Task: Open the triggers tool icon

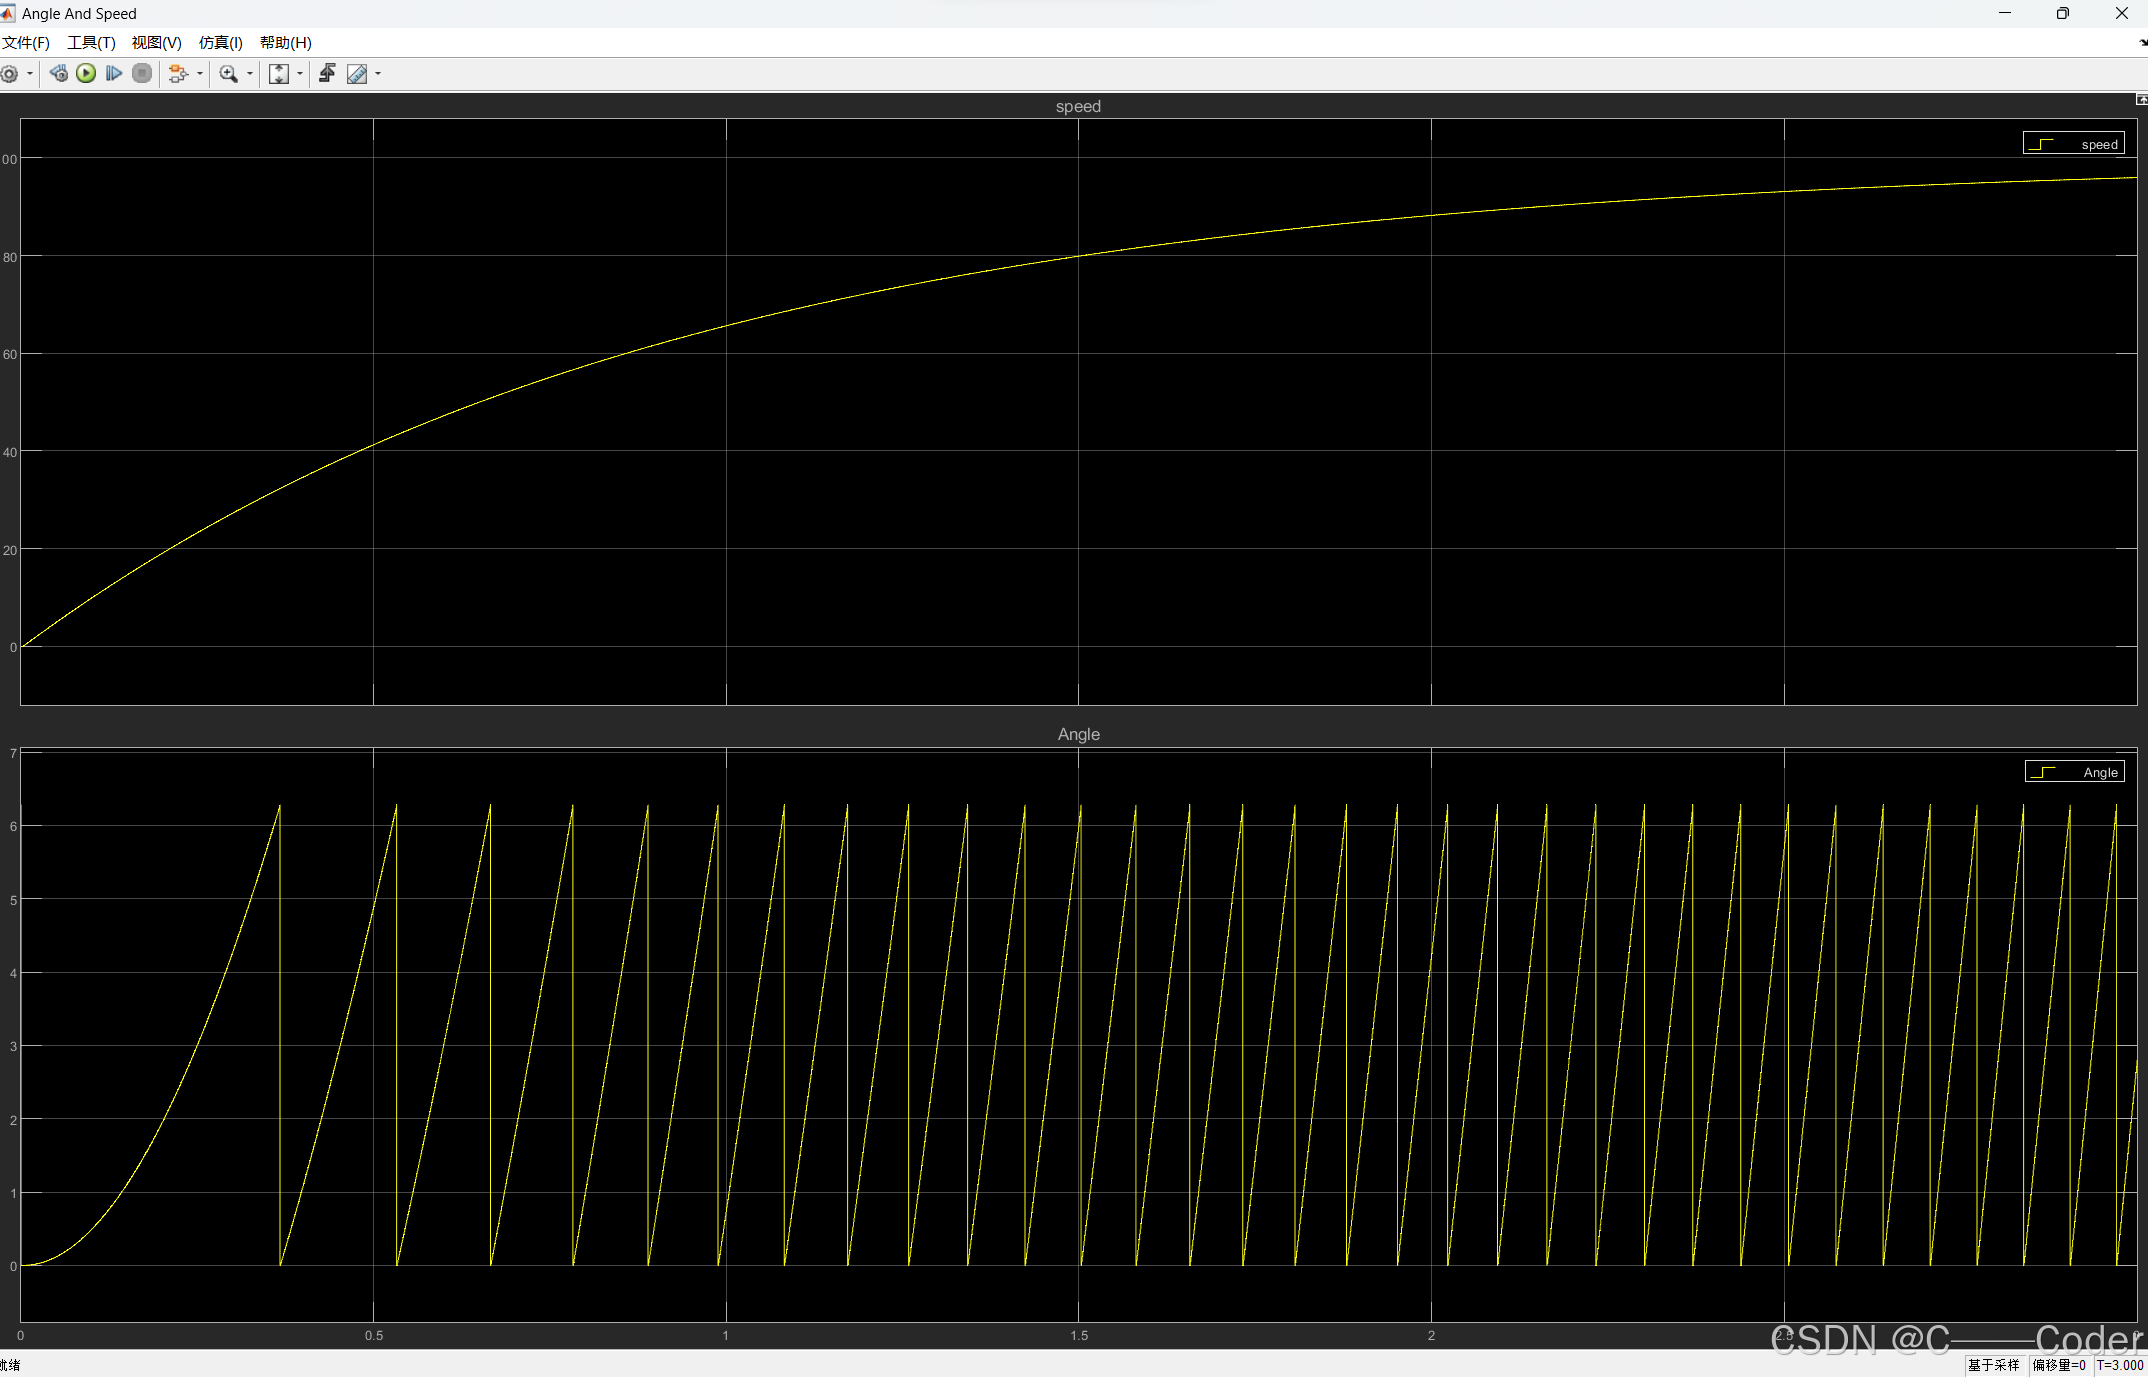Action: 327,74
